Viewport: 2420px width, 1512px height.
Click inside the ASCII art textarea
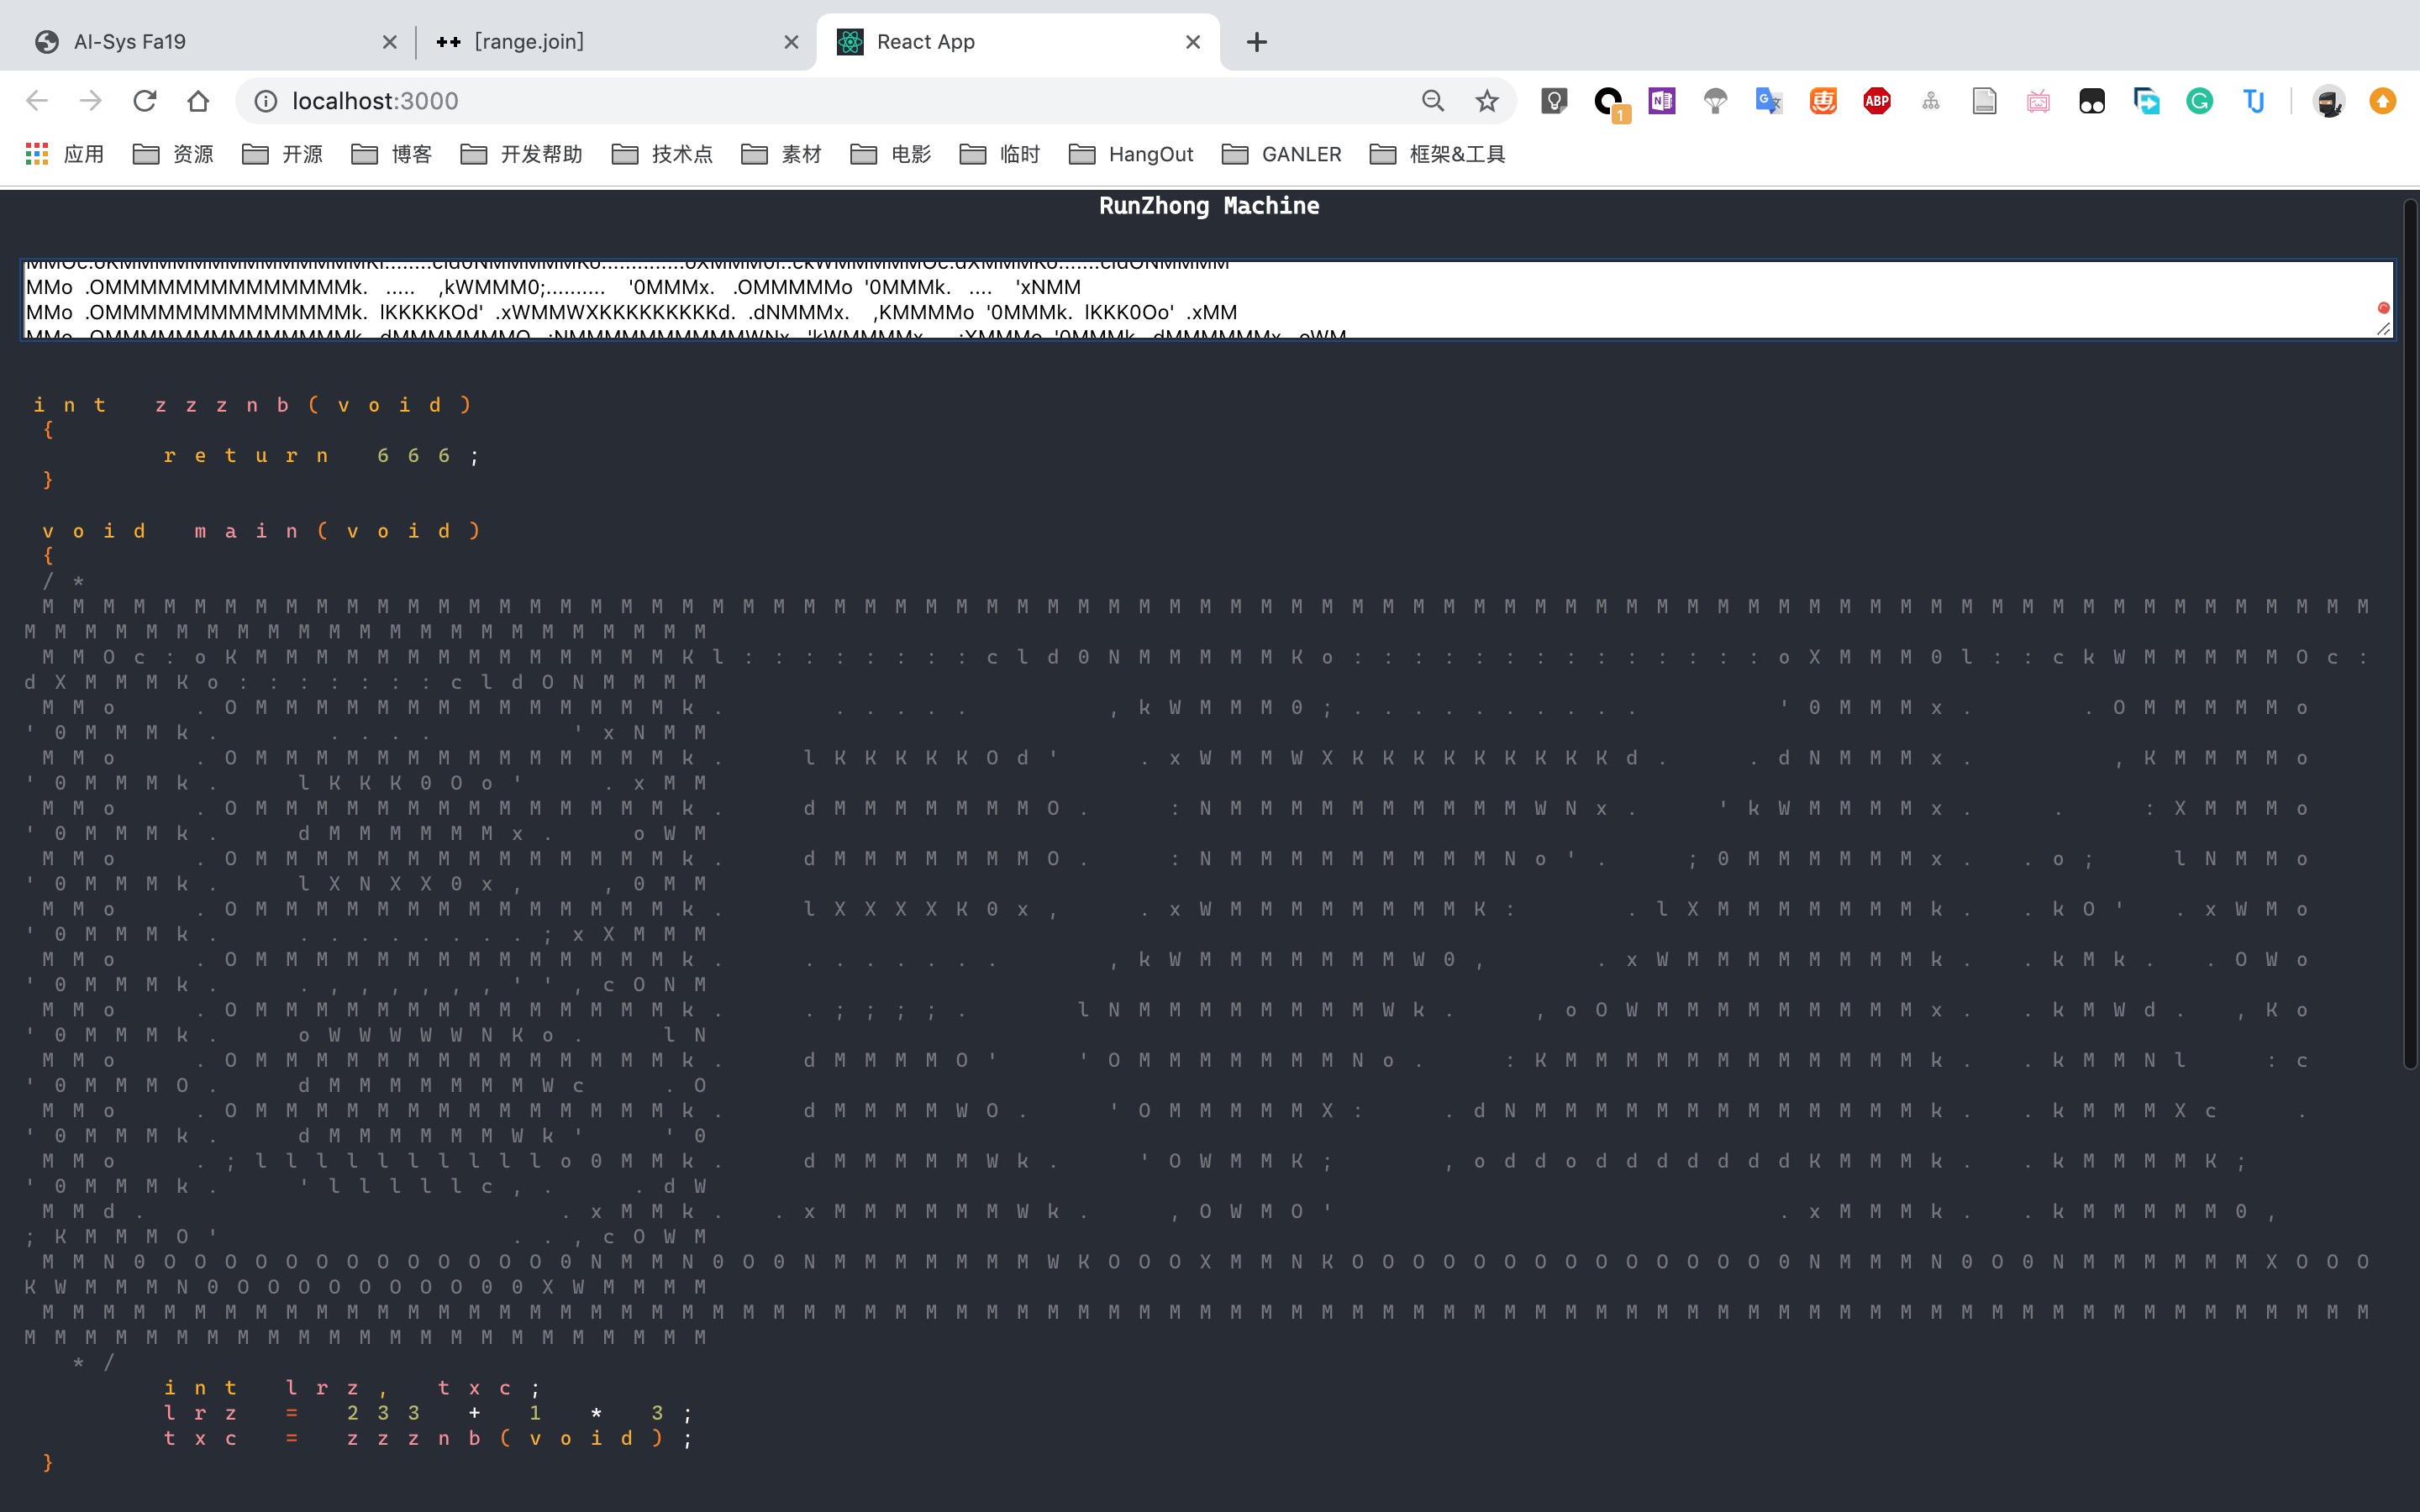[1200, 299]
